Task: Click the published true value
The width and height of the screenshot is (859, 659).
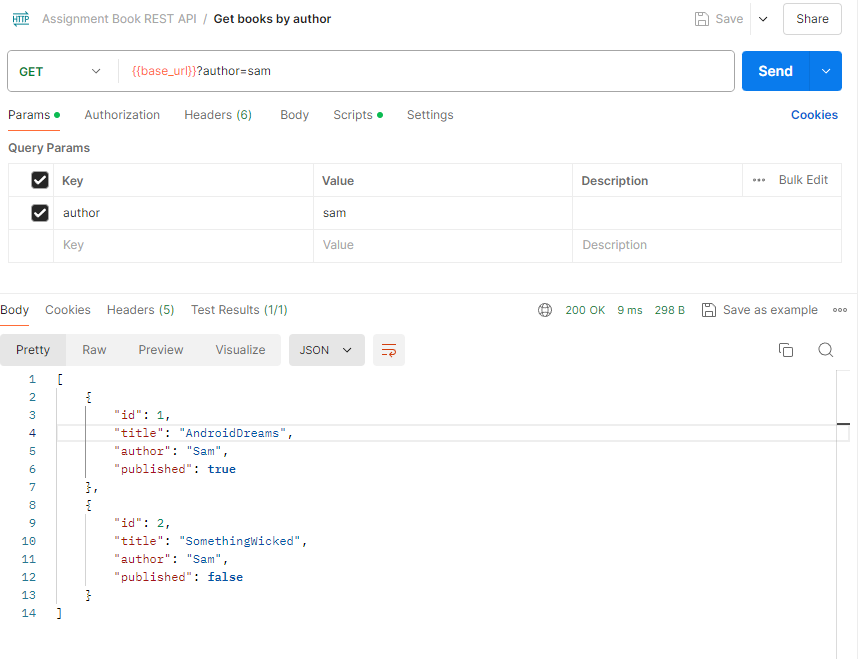Action: (221, 469)
